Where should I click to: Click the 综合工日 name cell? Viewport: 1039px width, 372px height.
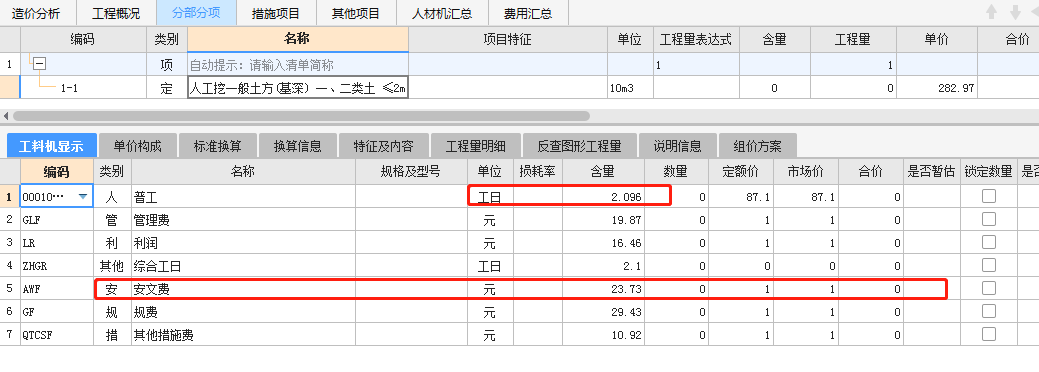[243, 266]
